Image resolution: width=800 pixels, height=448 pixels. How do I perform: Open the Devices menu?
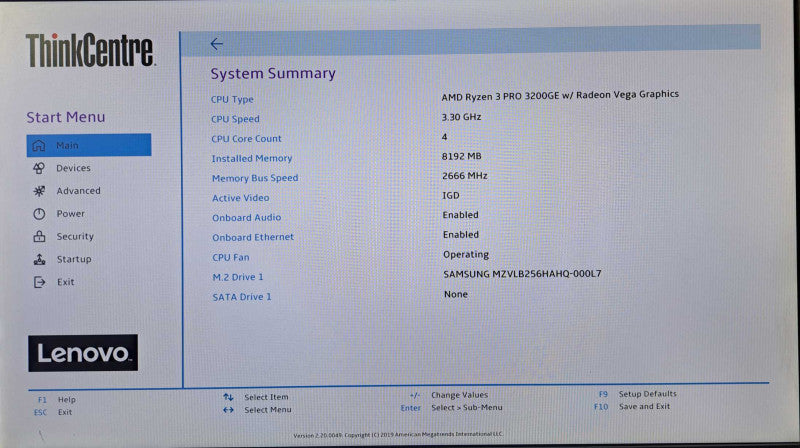73,168
